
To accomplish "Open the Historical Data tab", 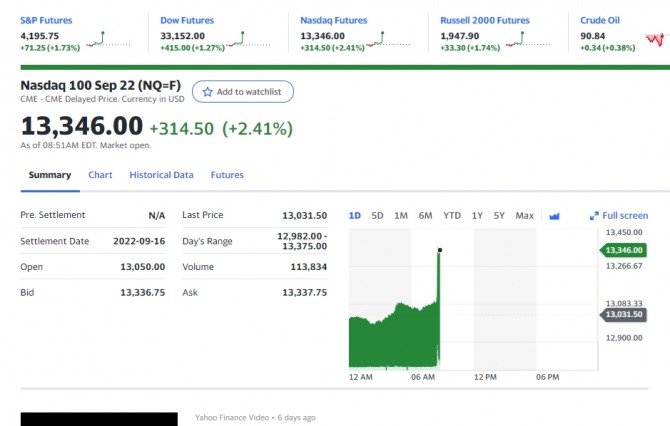I will click(161, 175).
